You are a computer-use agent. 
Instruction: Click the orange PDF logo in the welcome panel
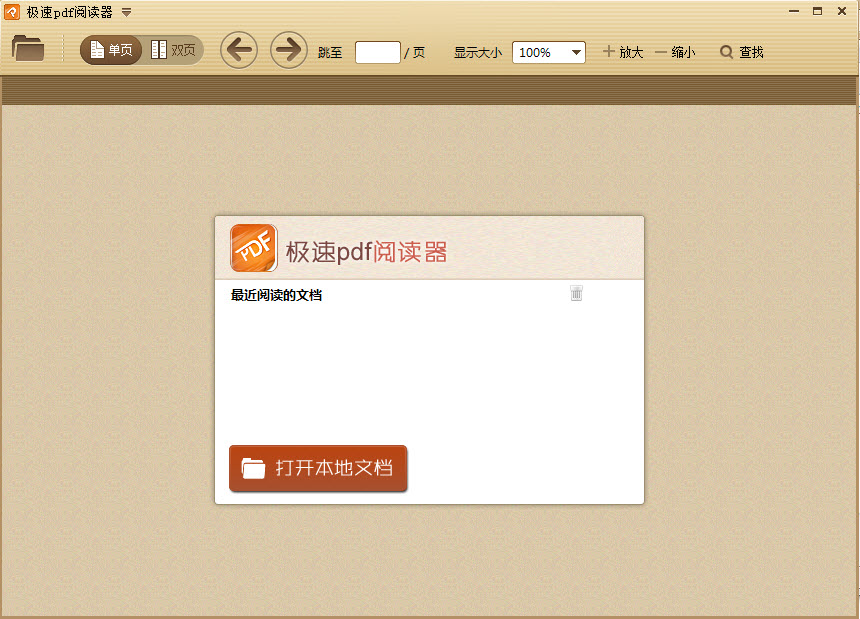[254, 248]
